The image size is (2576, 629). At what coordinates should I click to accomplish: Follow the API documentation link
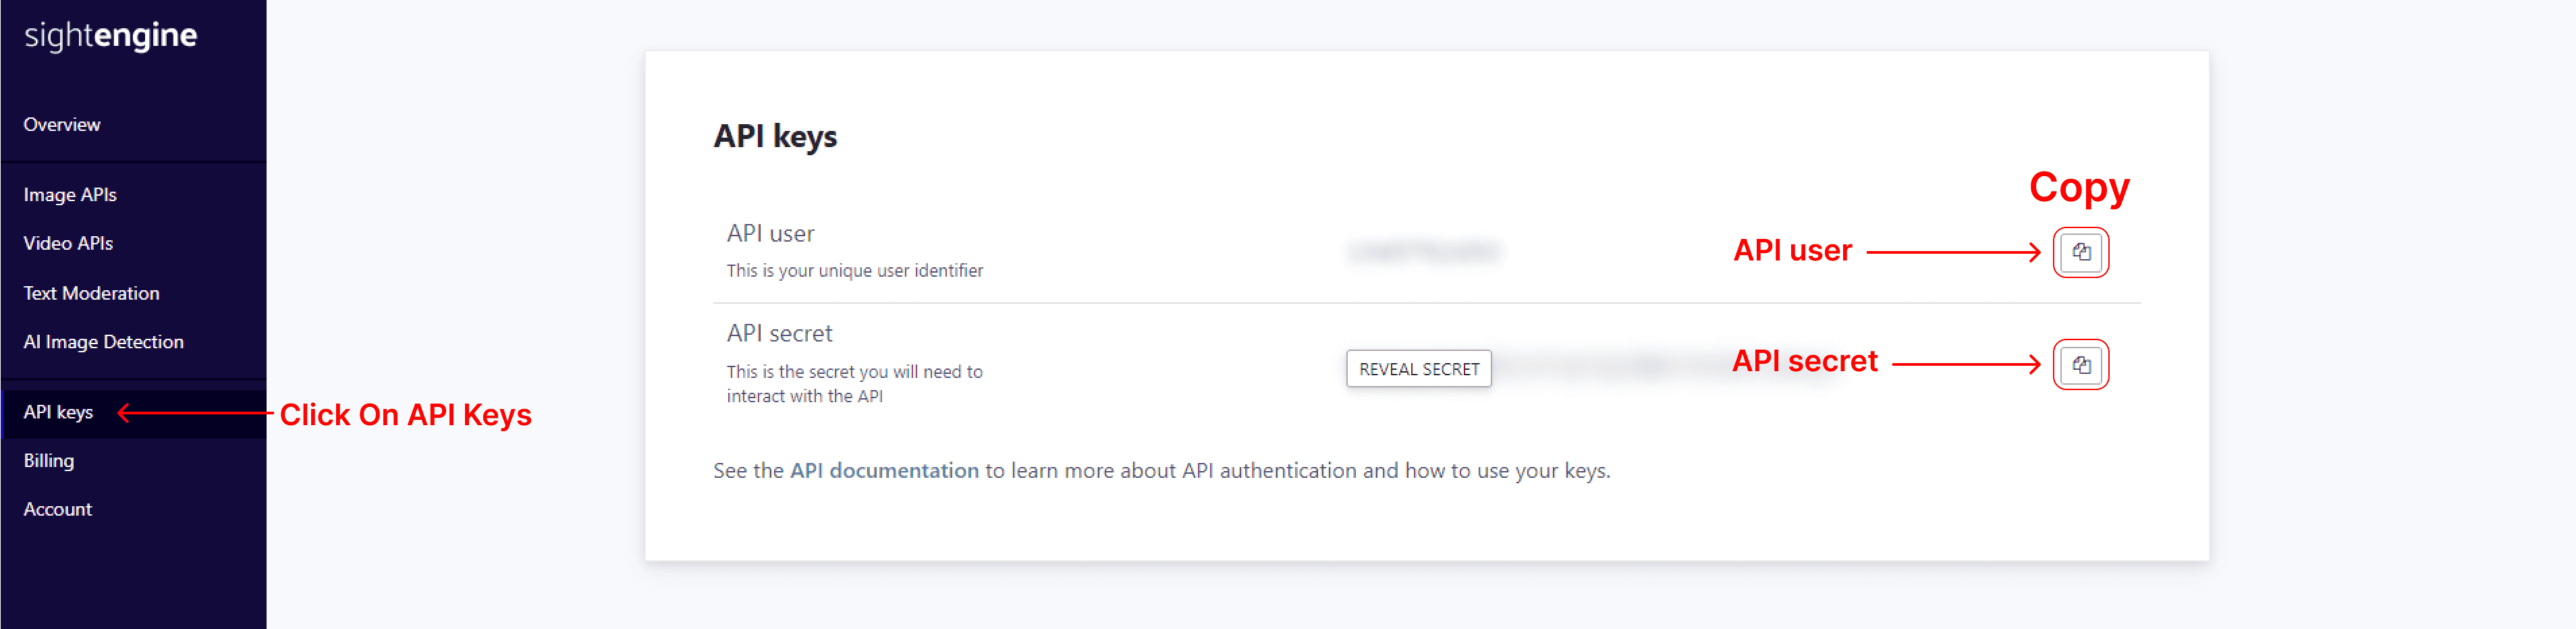[x=884, y=470]
